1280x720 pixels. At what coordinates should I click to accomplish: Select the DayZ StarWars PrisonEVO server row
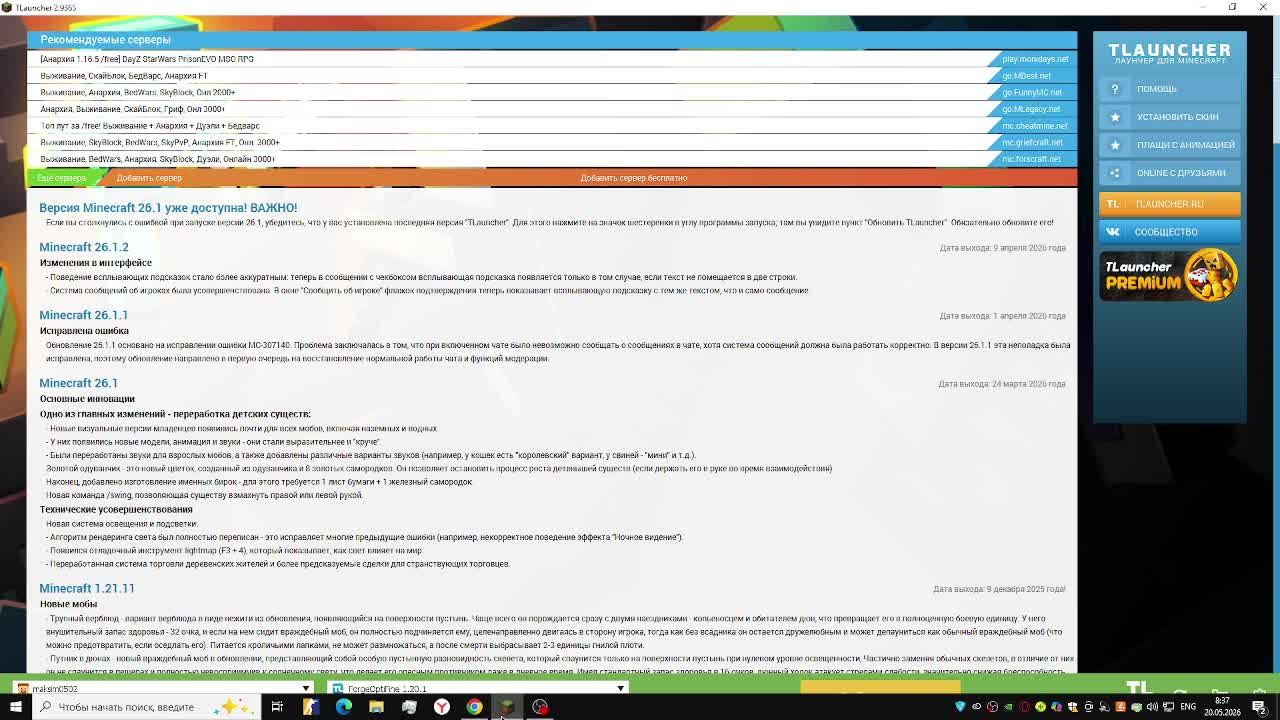(x=552, y=59)
